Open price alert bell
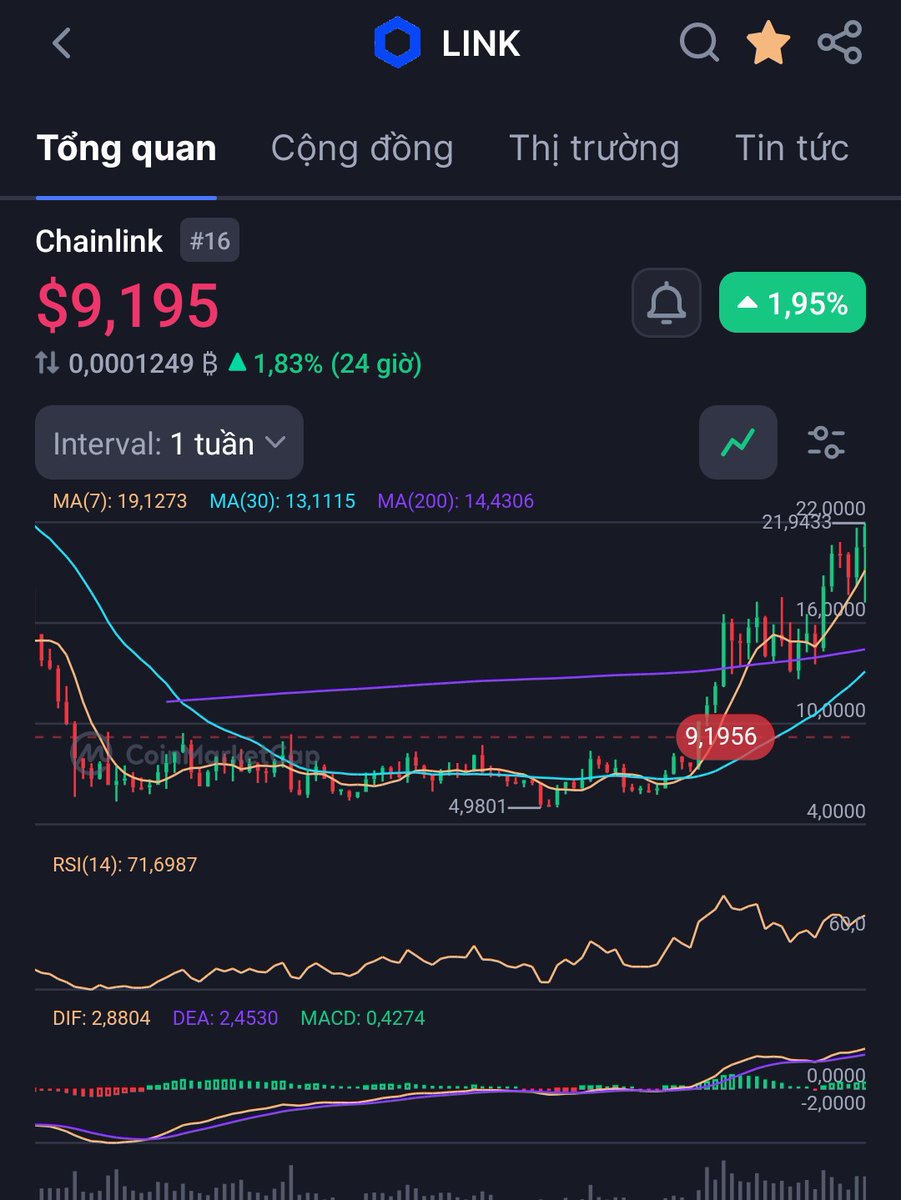901x1200 pixels. click(667, 303)
